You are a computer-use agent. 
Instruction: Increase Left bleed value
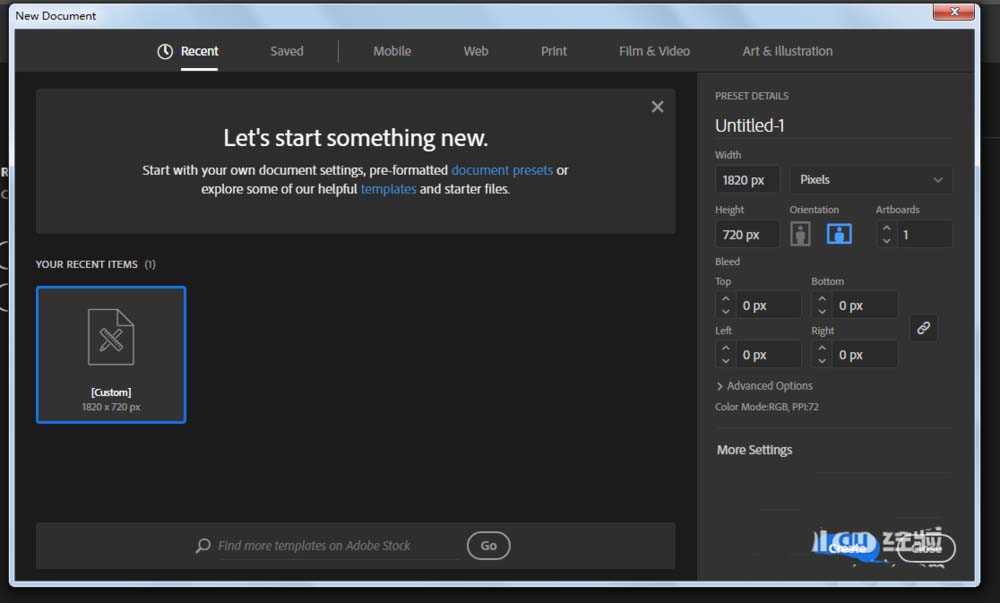[x=726, y=348]
